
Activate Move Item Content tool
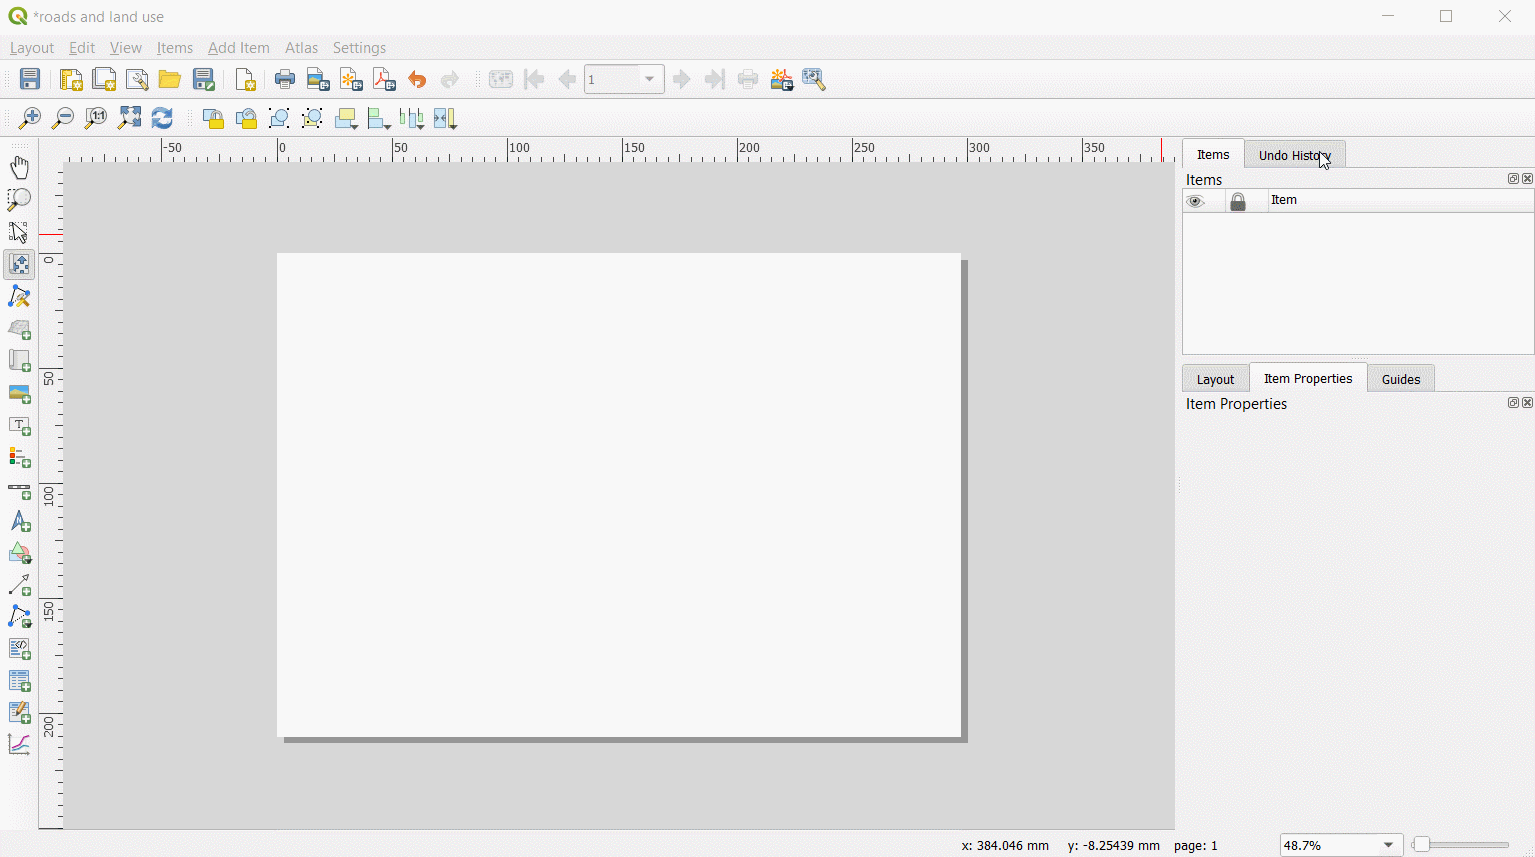[x=20, y=265]
